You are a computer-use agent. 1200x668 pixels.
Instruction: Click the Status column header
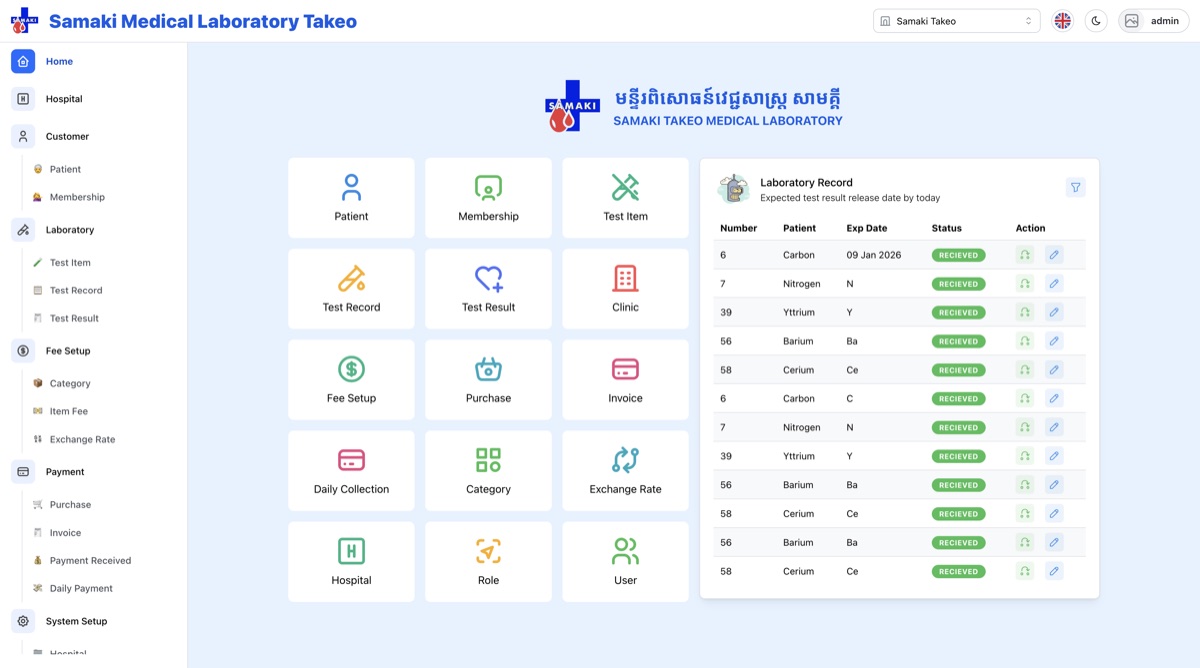point(947,228)
